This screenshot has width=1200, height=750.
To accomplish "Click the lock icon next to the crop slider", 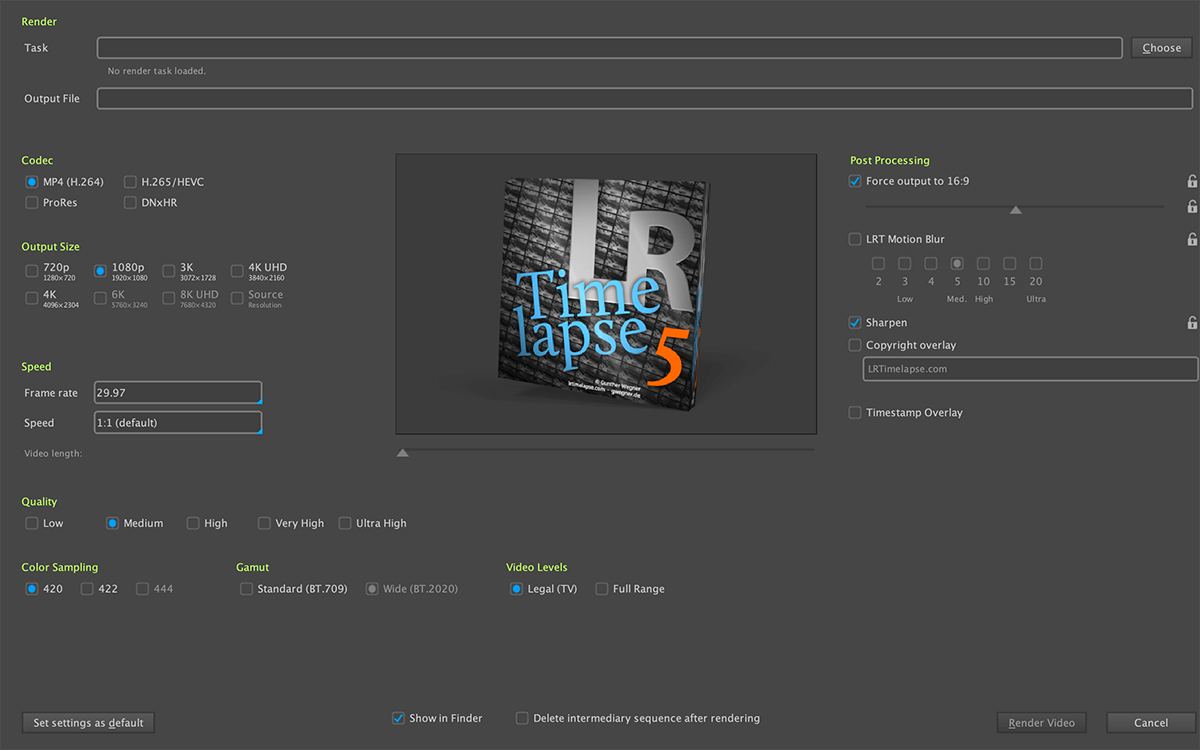I will coord(1192,207).
